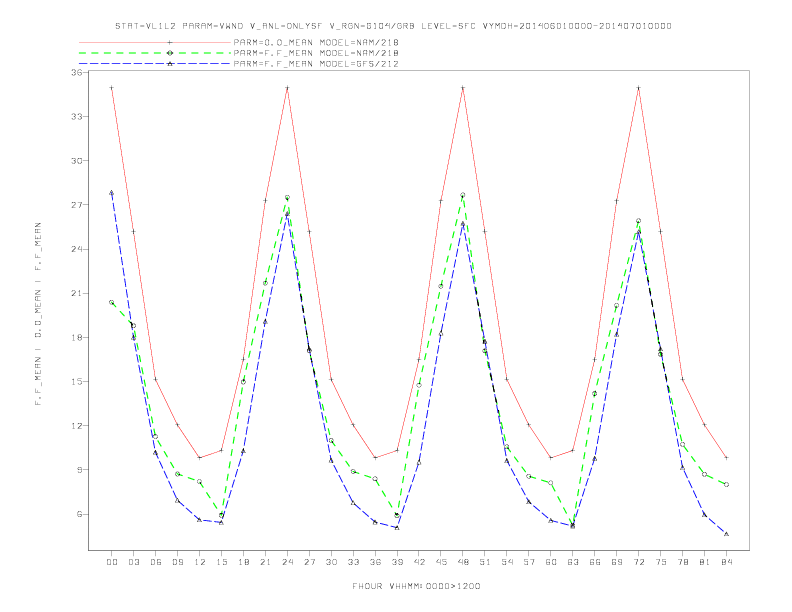Click y-axis tick label 36

[x=77, y=72]
